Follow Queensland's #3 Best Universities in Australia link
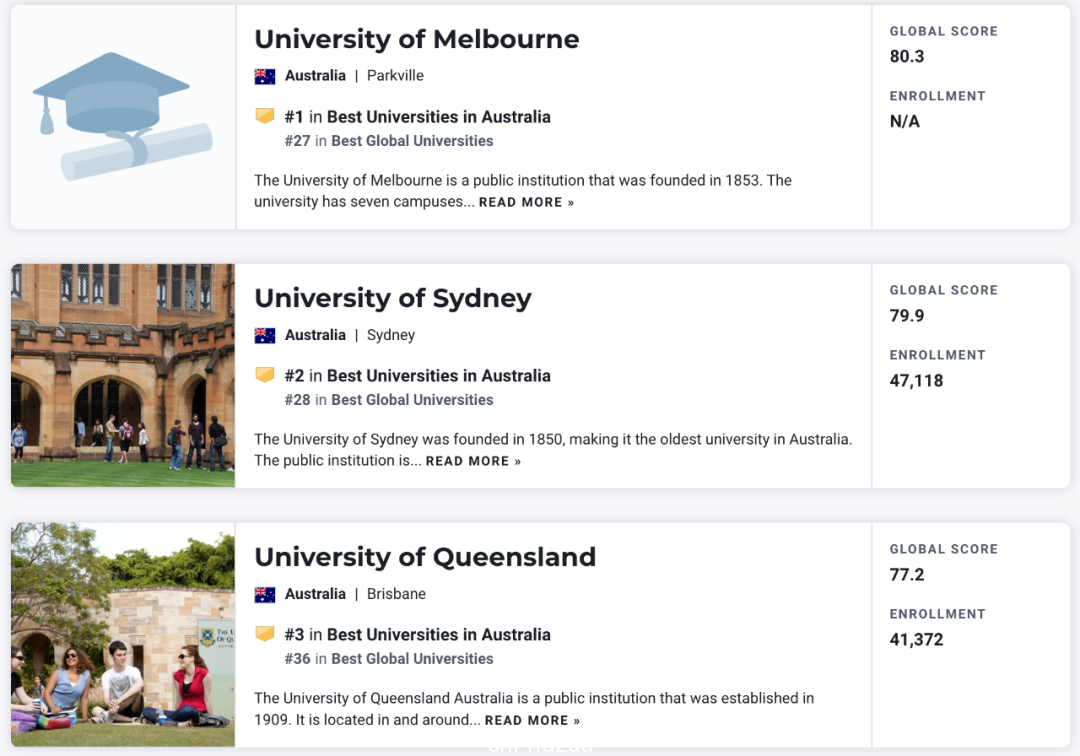The width and height of the screenshot is (1080, 756). click(x=417, y=635)
